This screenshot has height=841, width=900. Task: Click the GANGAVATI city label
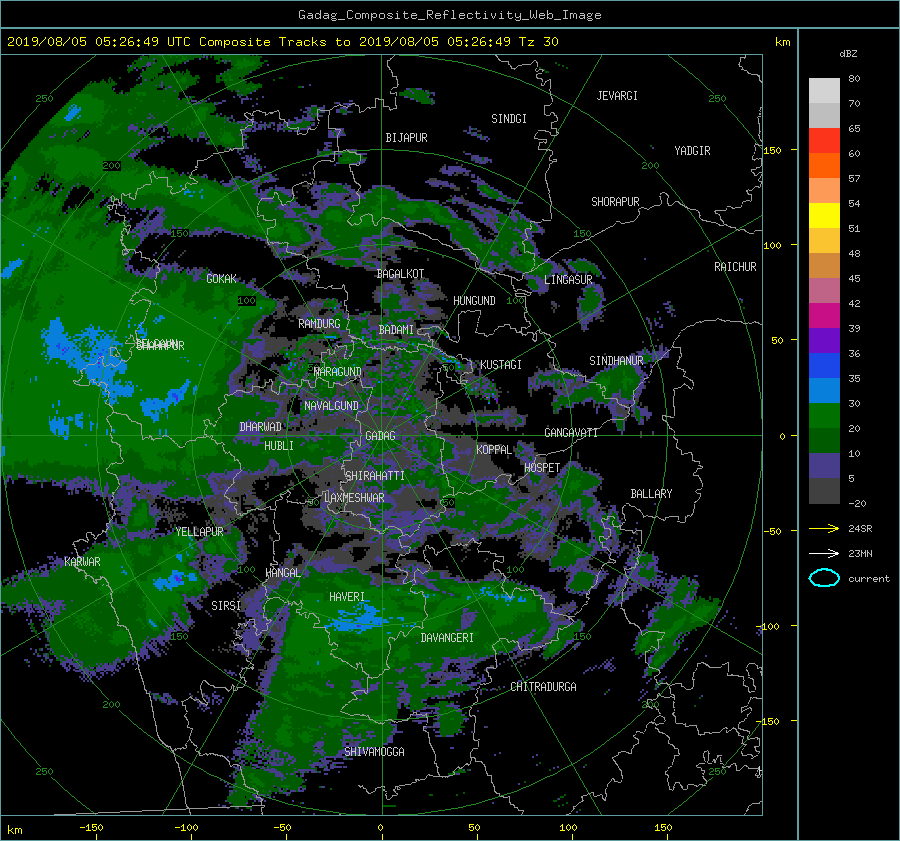tap(571, 433)
